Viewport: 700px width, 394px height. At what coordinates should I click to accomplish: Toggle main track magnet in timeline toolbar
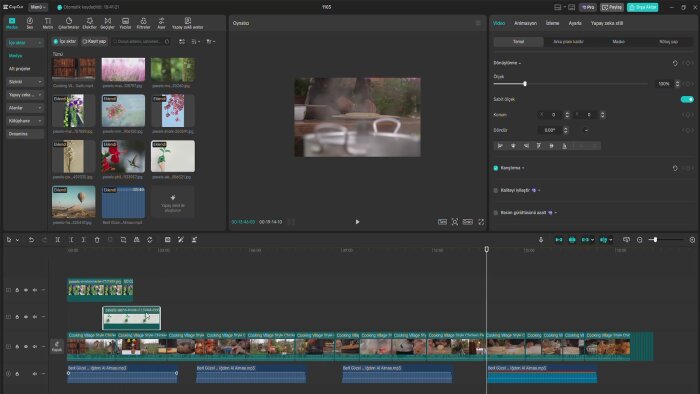coord(559,240)
